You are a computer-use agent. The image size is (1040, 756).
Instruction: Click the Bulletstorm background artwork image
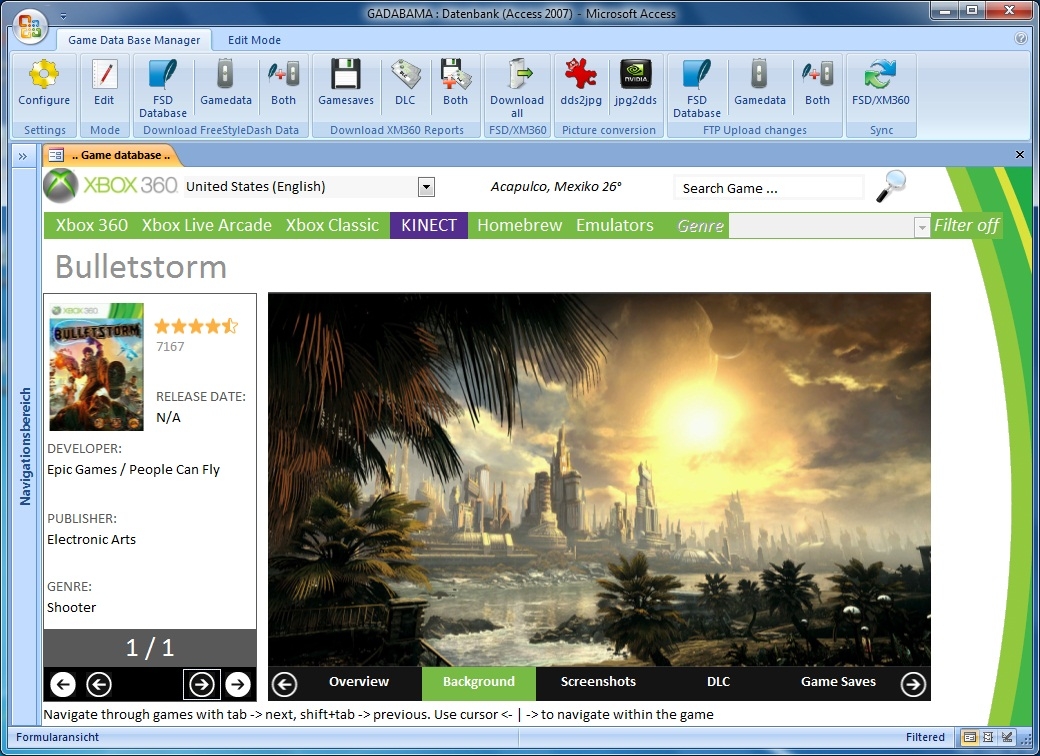click(x=599, y=479)
